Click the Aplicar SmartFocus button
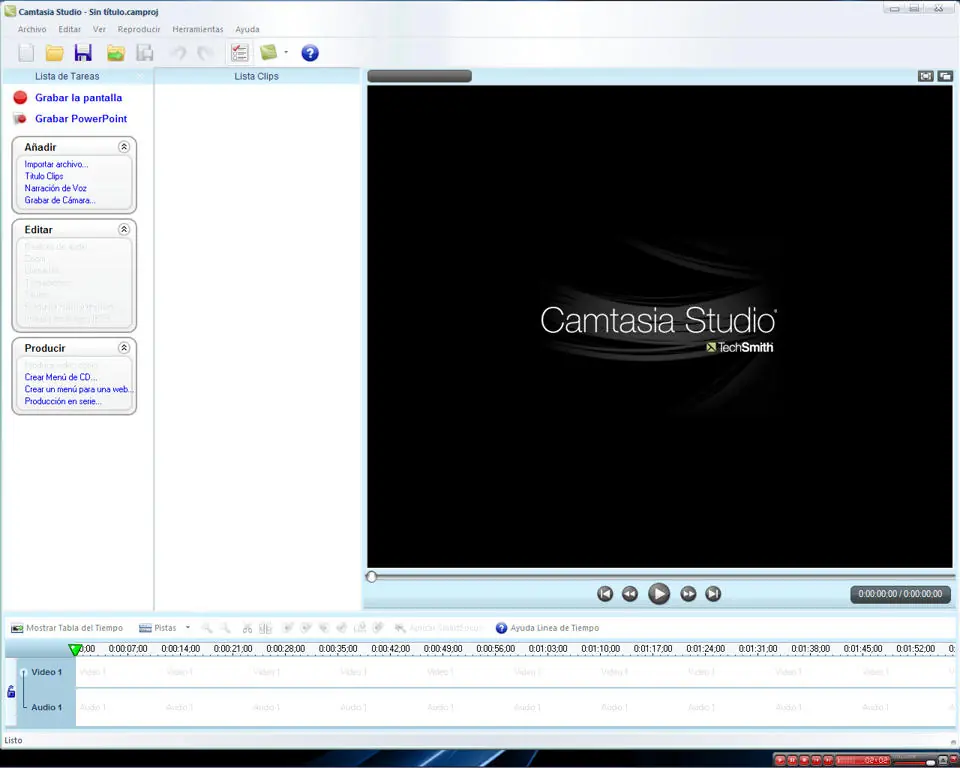960x768 pixels. click(438, 628)
